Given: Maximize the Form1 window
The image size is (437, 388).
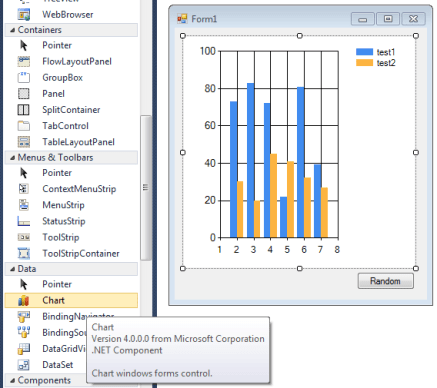Looking at the screenshot, I should coord(388,19).
